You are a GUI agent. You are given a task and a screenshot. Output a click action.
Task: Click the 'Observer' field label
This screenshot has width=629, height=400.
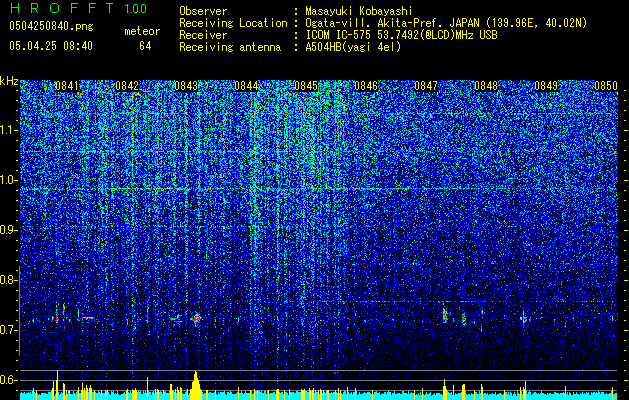click(x=203, y=11)
